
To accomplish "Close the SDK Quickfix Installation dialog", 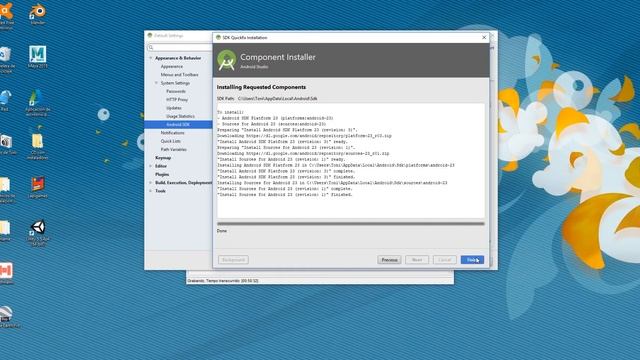I will (x=484, y=38).
